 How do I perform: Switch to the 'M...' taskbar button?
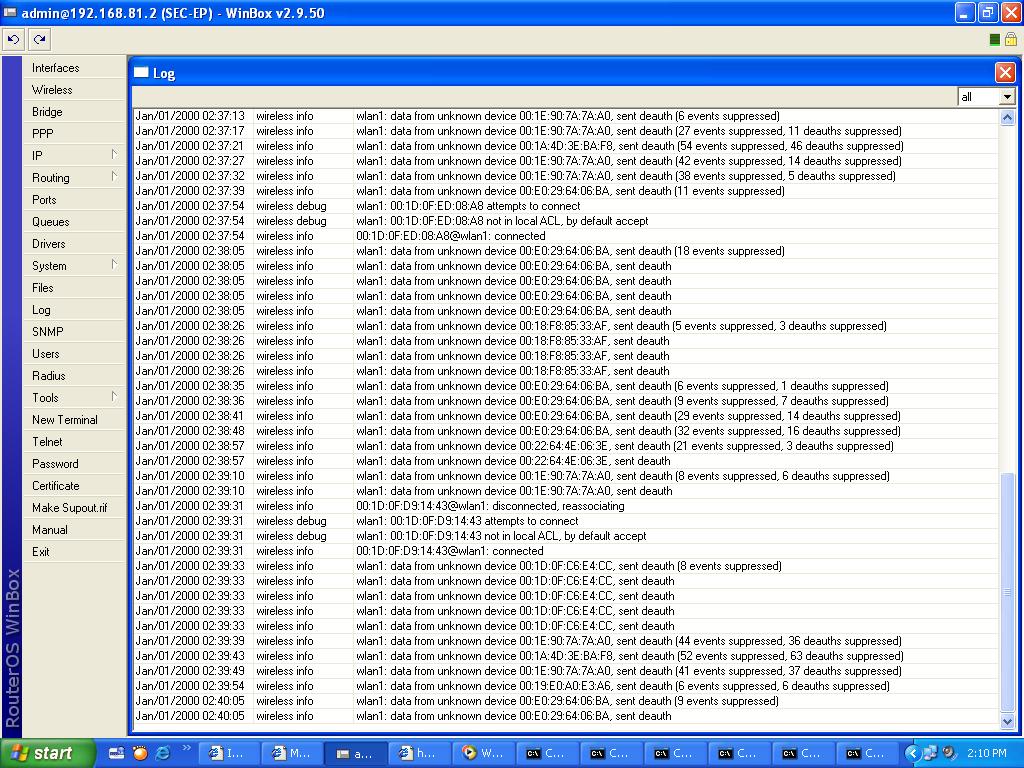pyautogui.click(x=292, y=753)
